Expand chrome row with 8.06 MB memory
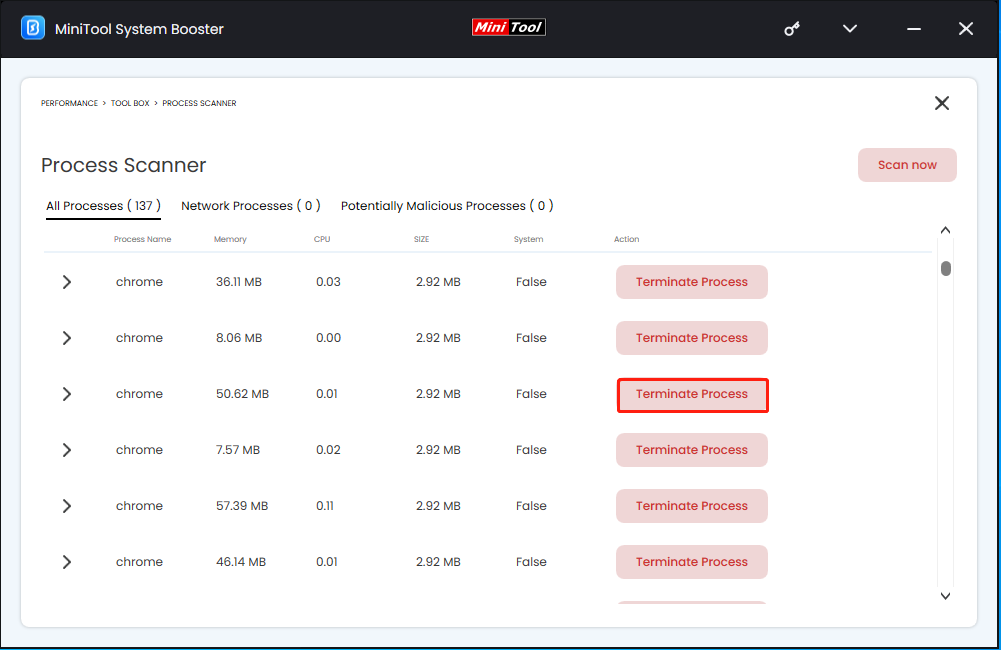This screenshot has height=650, width=1001. tap(66, 338)
